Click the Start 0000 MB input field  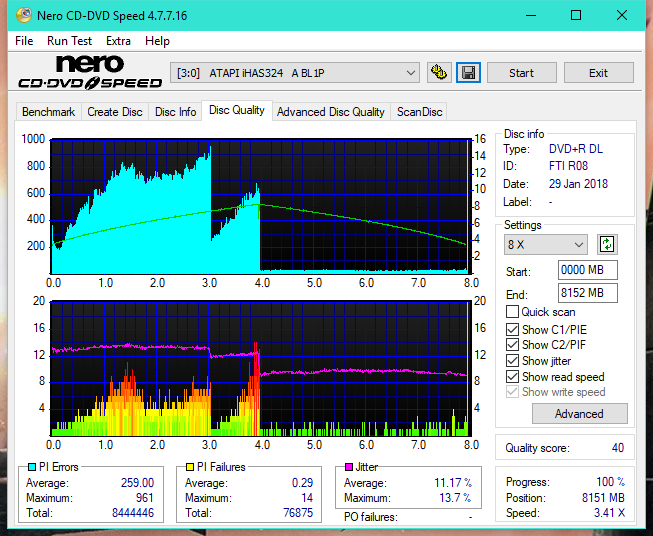coord(587,270)
